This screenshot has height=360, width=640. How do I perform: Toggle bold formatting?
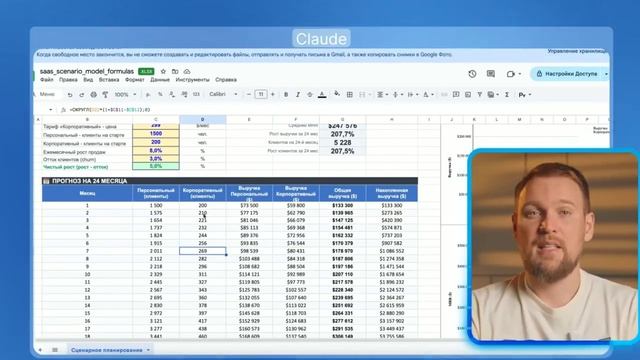click(x=286, y=95)
